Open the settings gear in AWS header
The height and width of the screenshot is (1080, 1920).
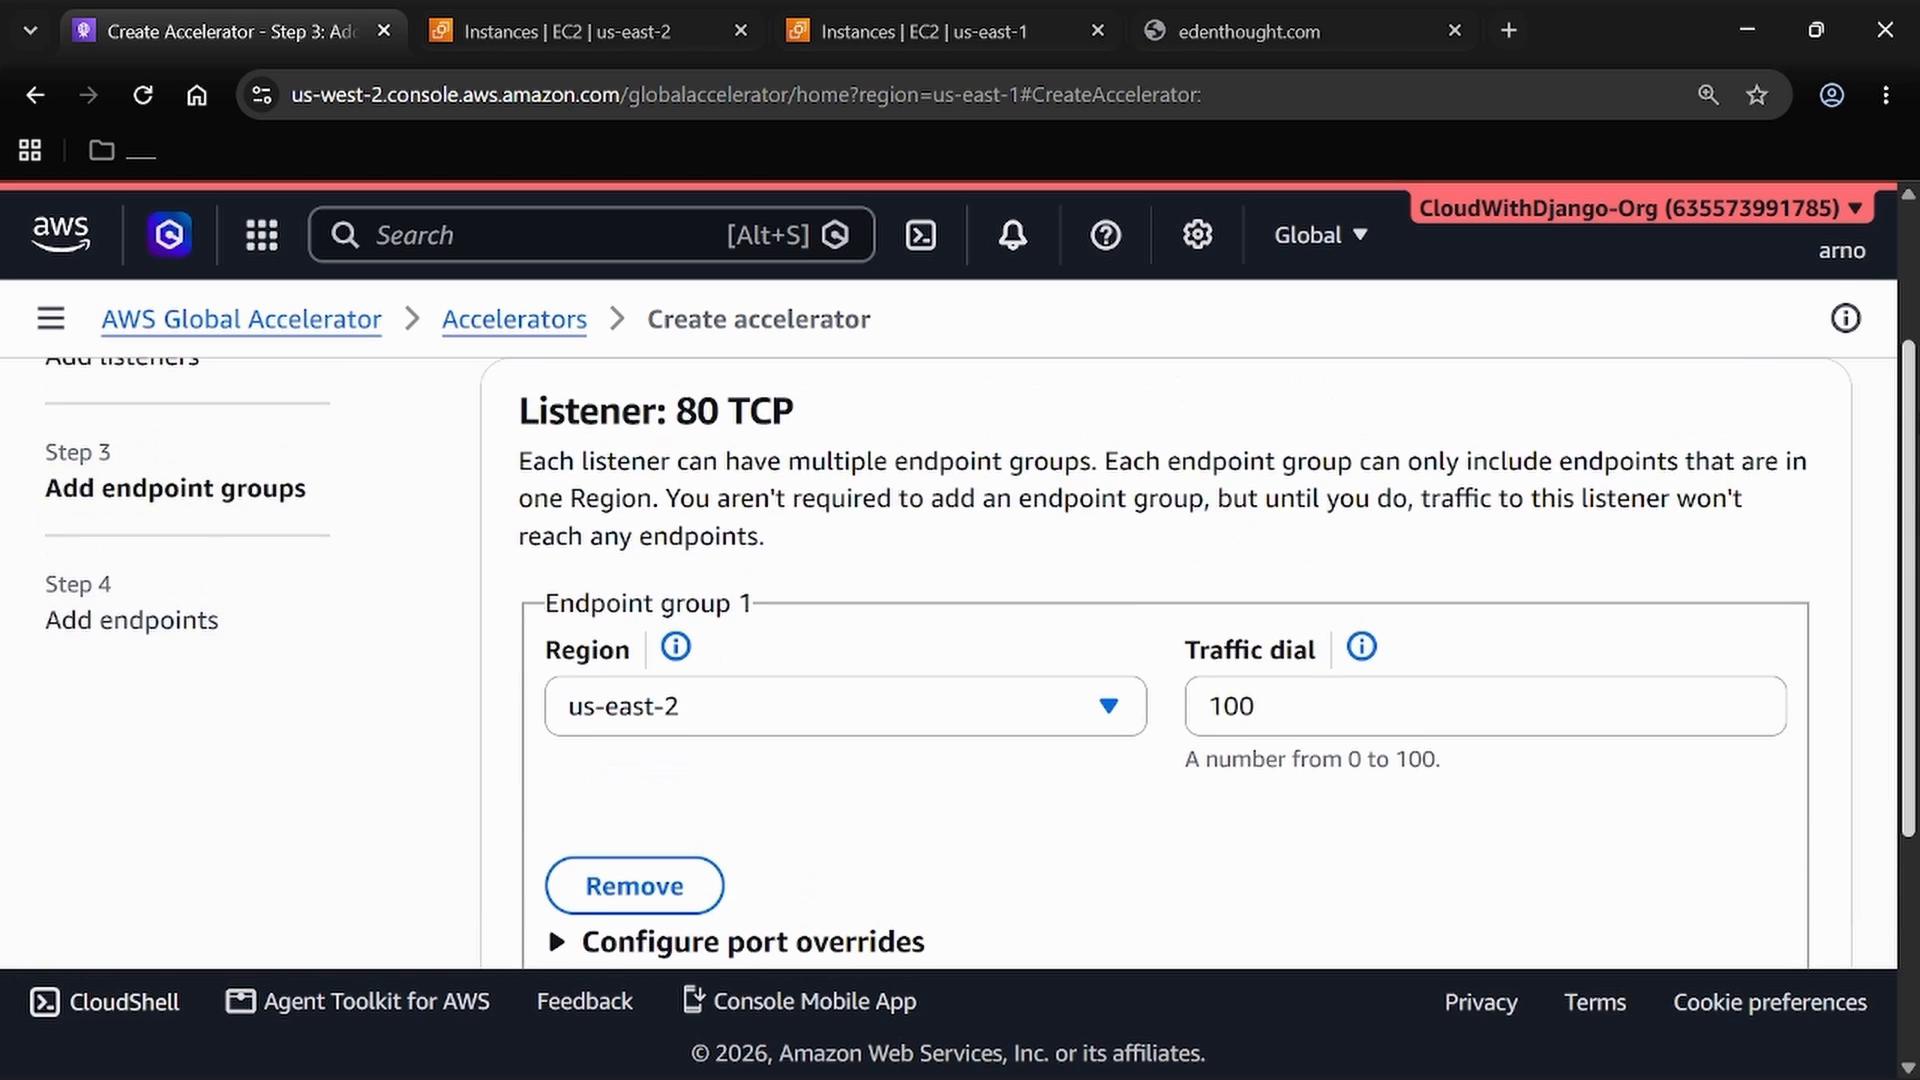pyautogui.click(x=1197, y=235)
